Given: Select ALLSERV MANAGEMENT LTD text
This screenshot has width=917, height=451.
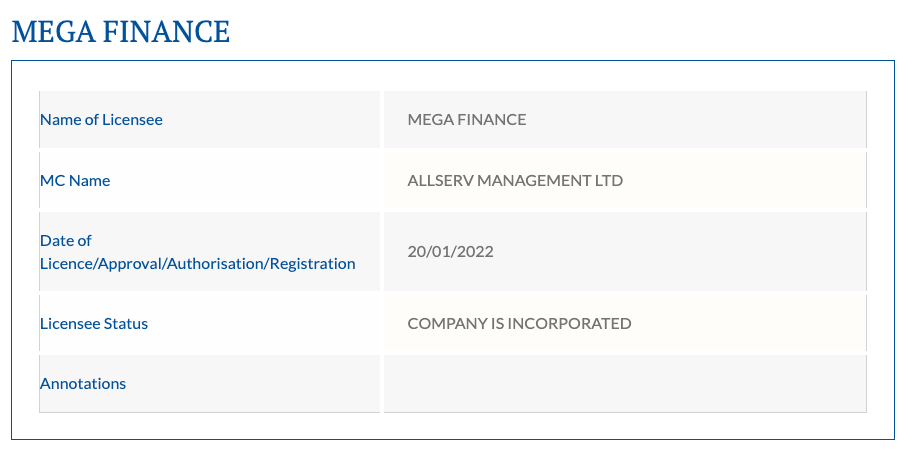Looking at the screenshot, I should point(515,180).
